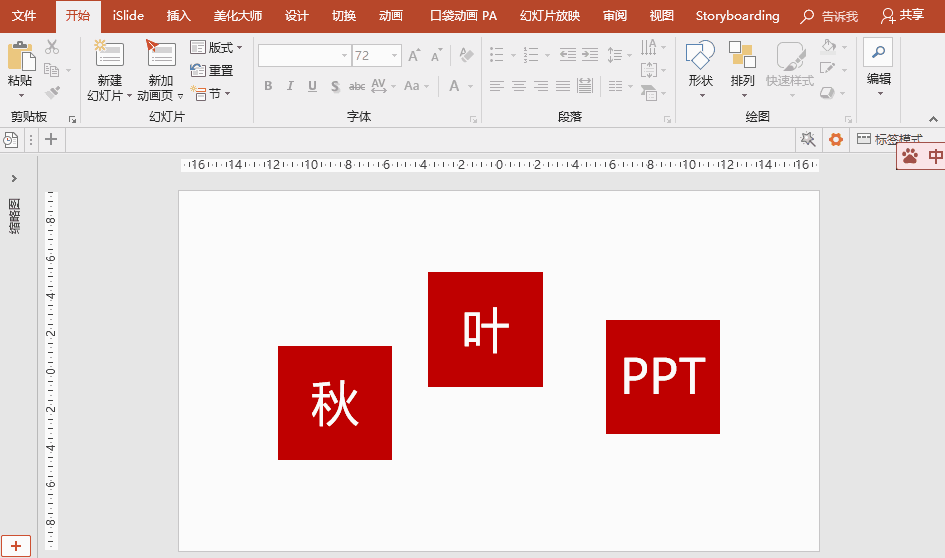Decrease font size with smaller A icon

coord(436,55)
